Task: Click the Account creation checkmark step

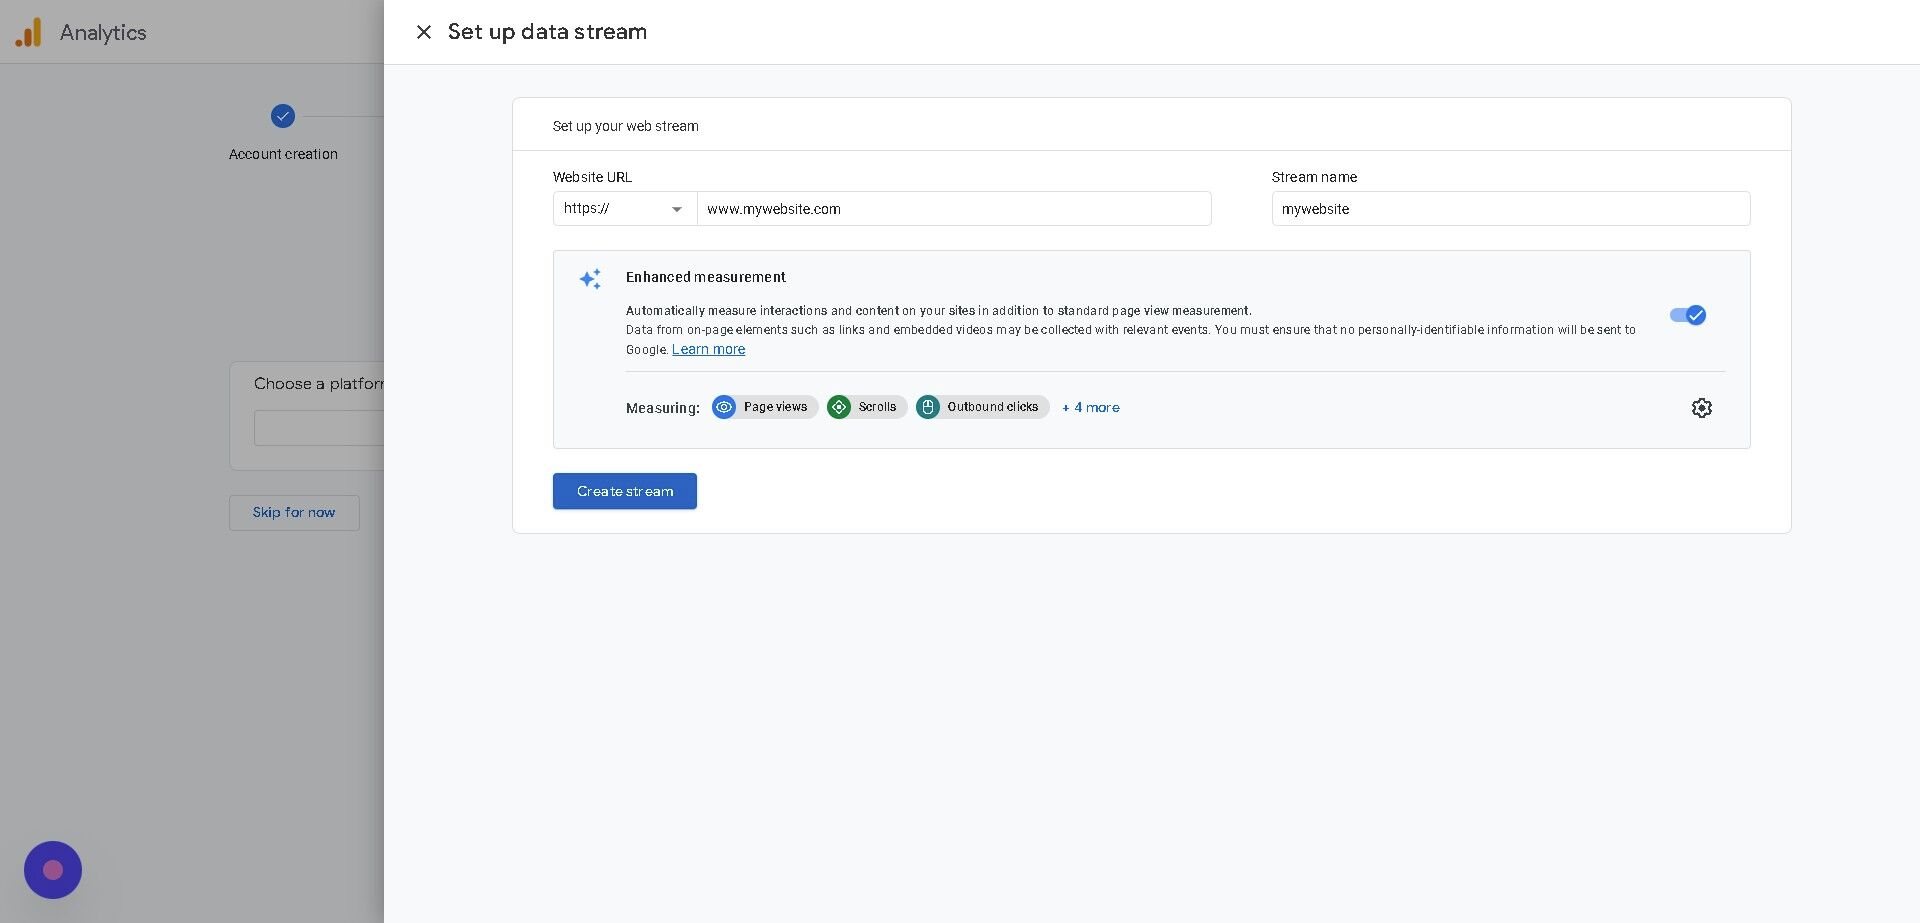Action: (x=283, y=117)
